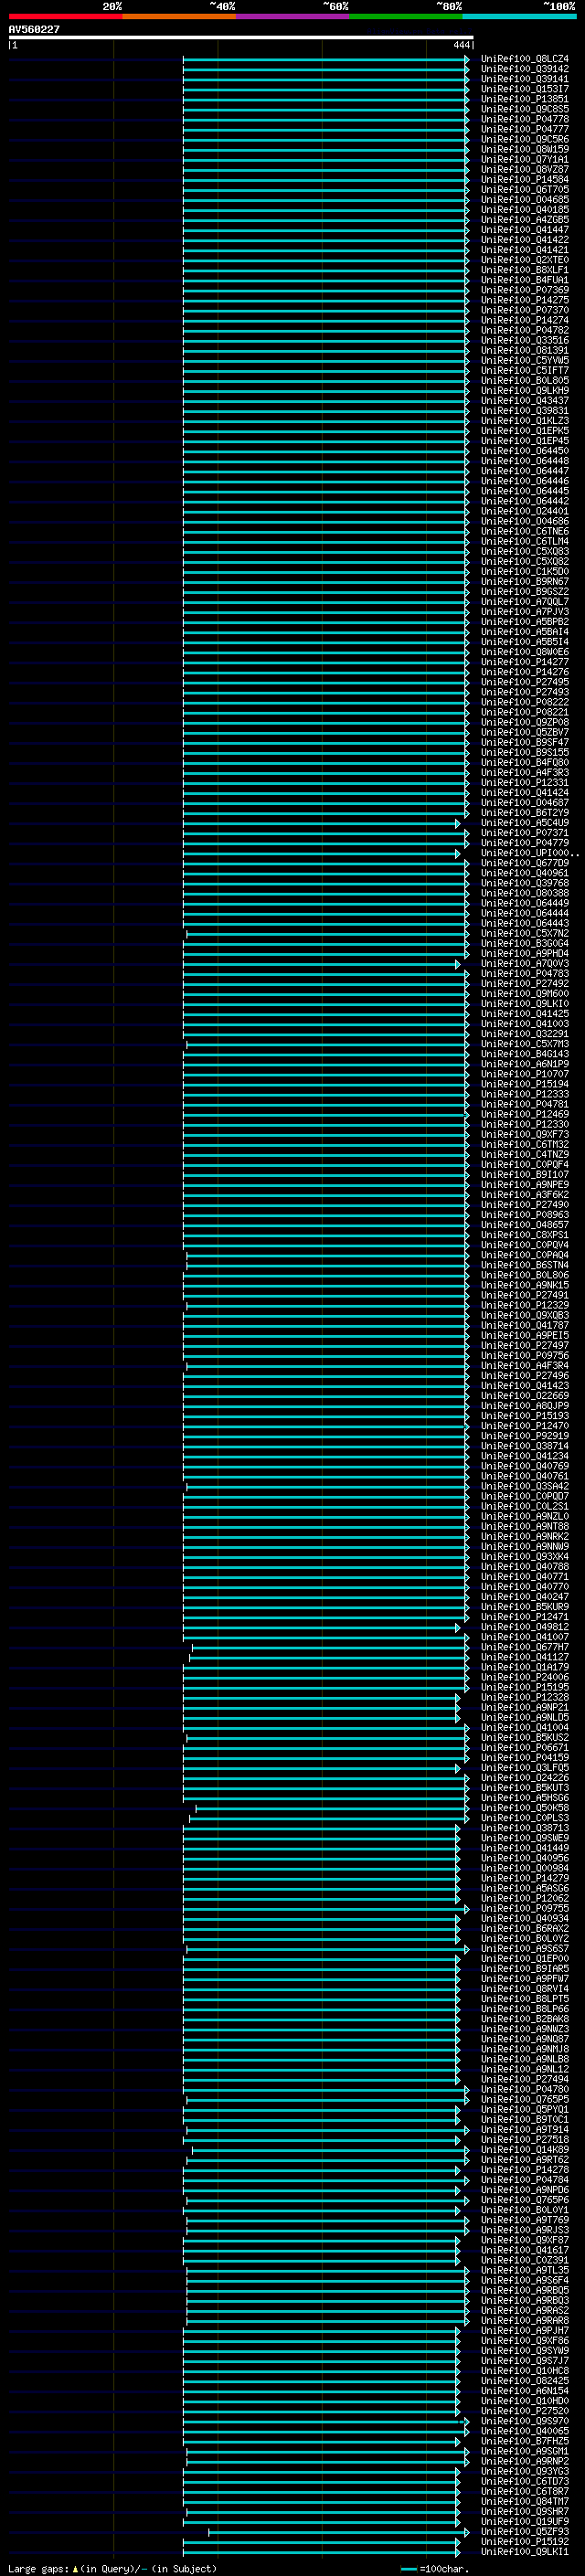Screen dimensions: 585x2576
Task: Click the red ~20% identity scale segment
Action: tap(65, 16)
